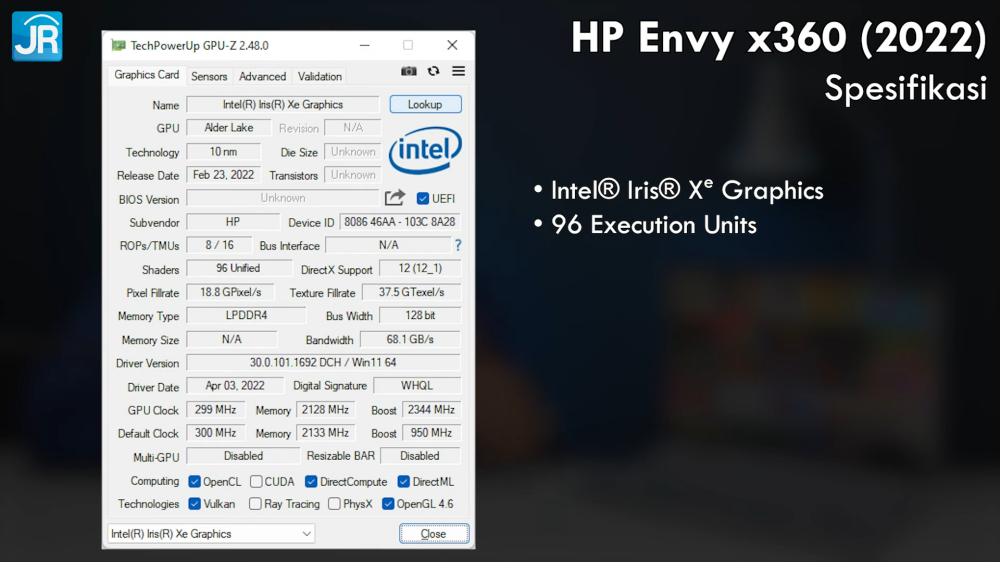Click the Bandwidth value 68.1 GB/s
This screenshot has width=1000, height=562.
click(x=410, y=339)
